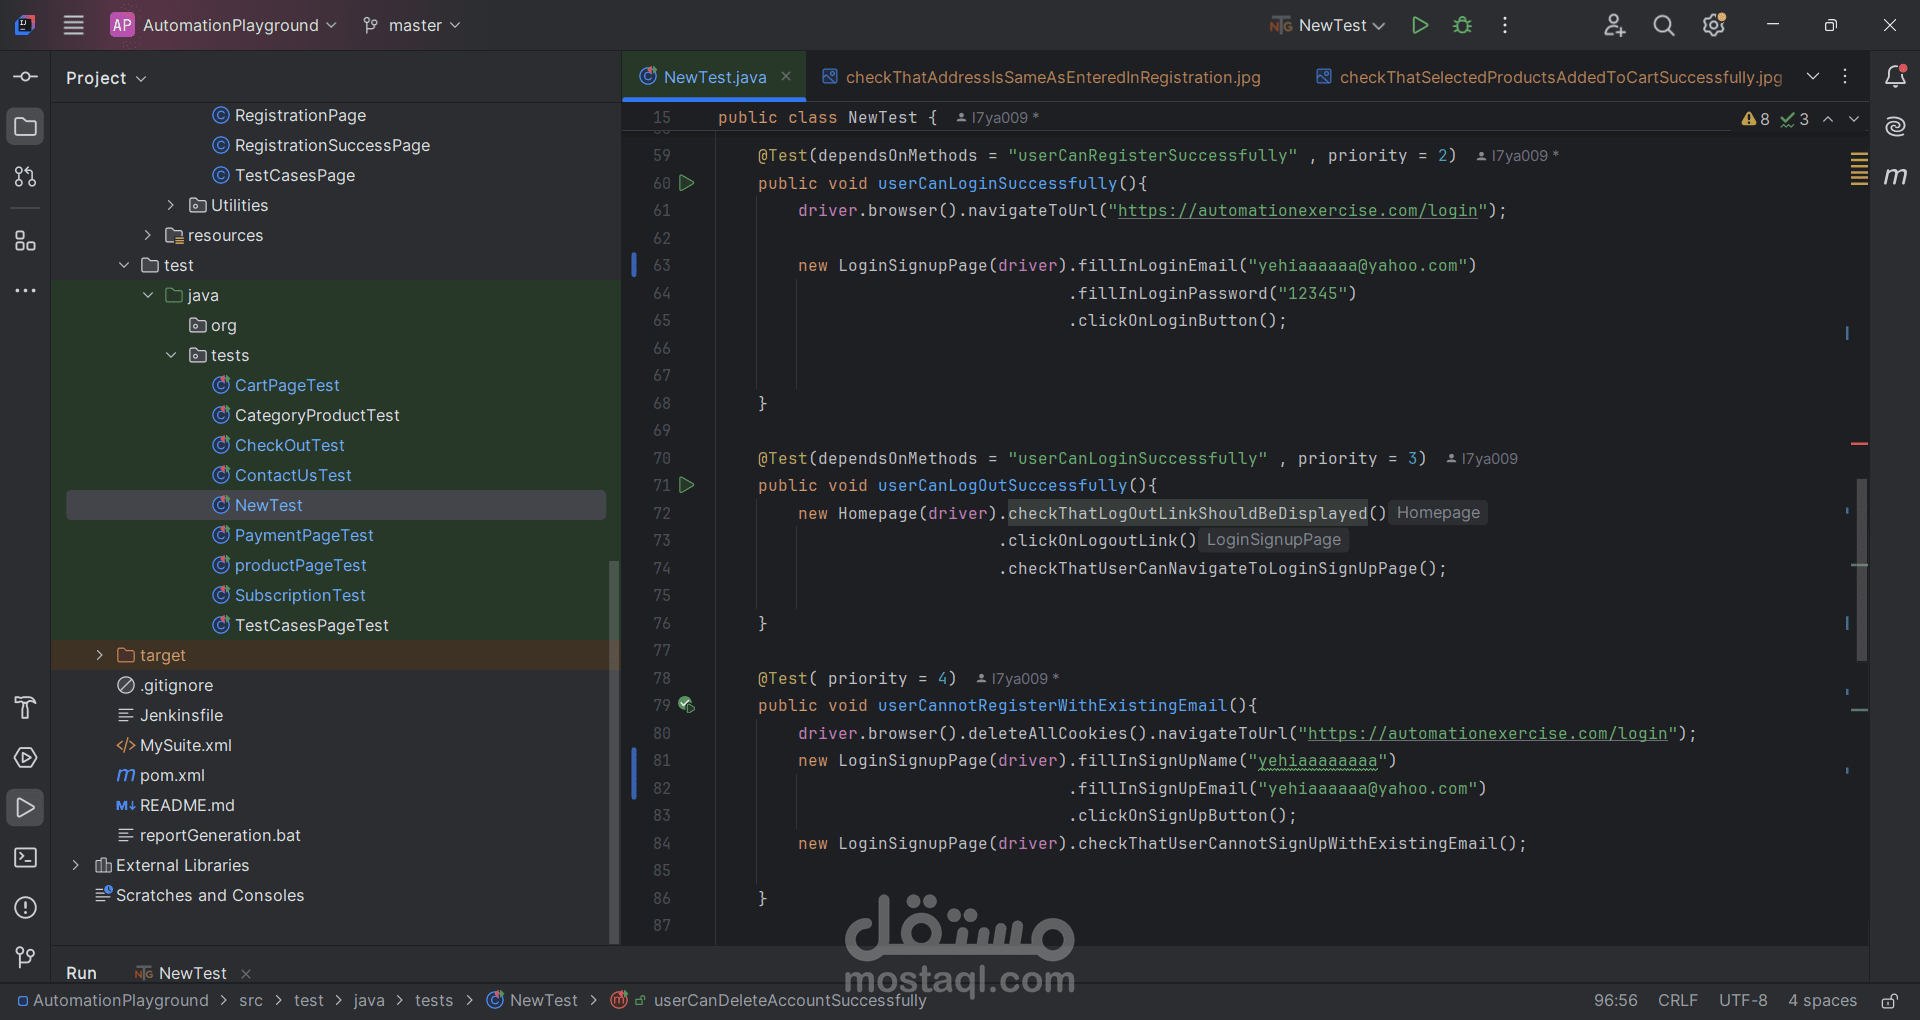The height and width of the screenshot is (1020, 1920).
Task: Run userCanLoginSuccessfully from the line 60 gutter icon
Action: [x=687, y=183]
